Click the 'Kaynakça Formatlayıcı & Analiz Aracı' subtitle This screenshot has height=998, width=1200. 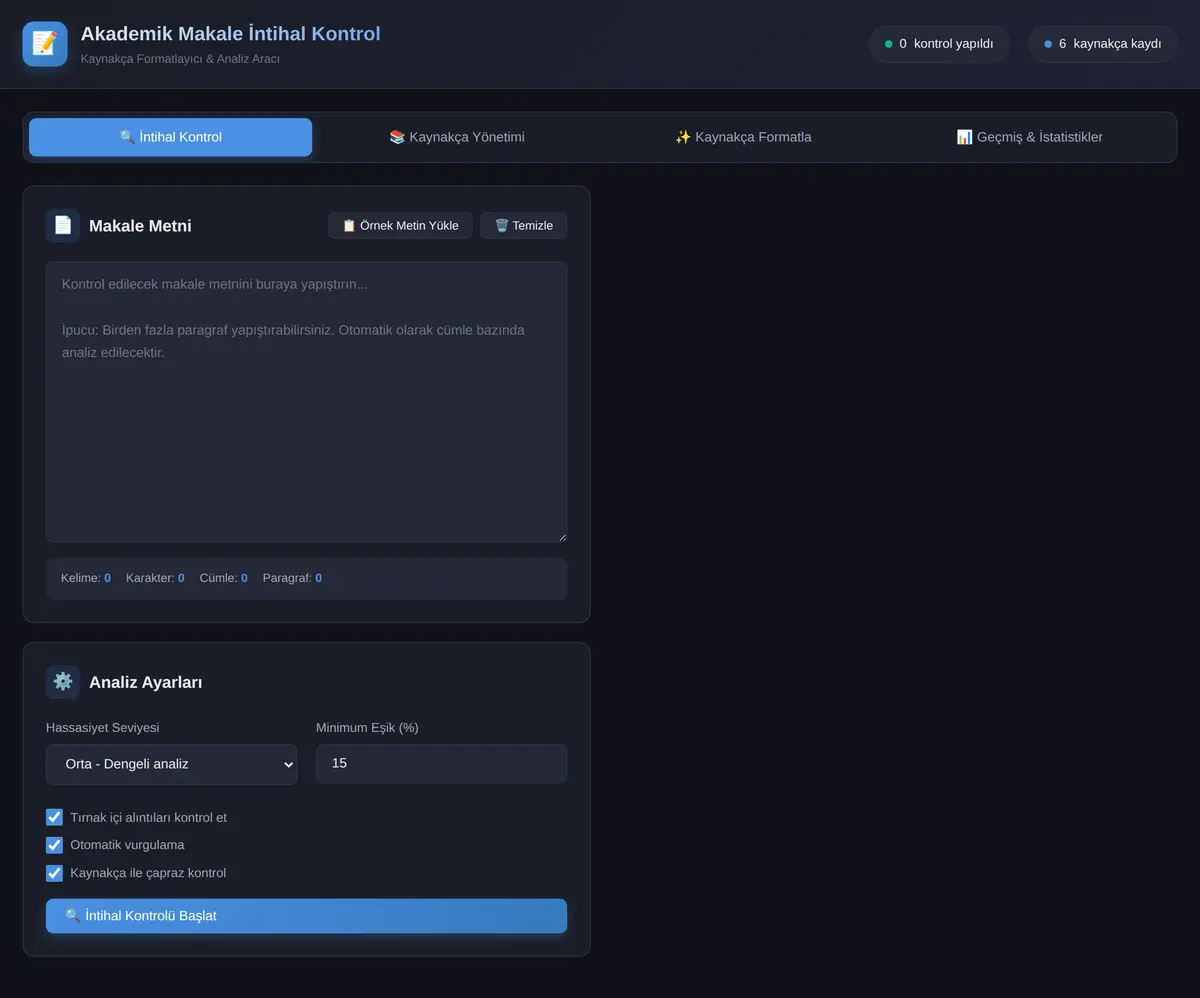(x=180, y=59)
